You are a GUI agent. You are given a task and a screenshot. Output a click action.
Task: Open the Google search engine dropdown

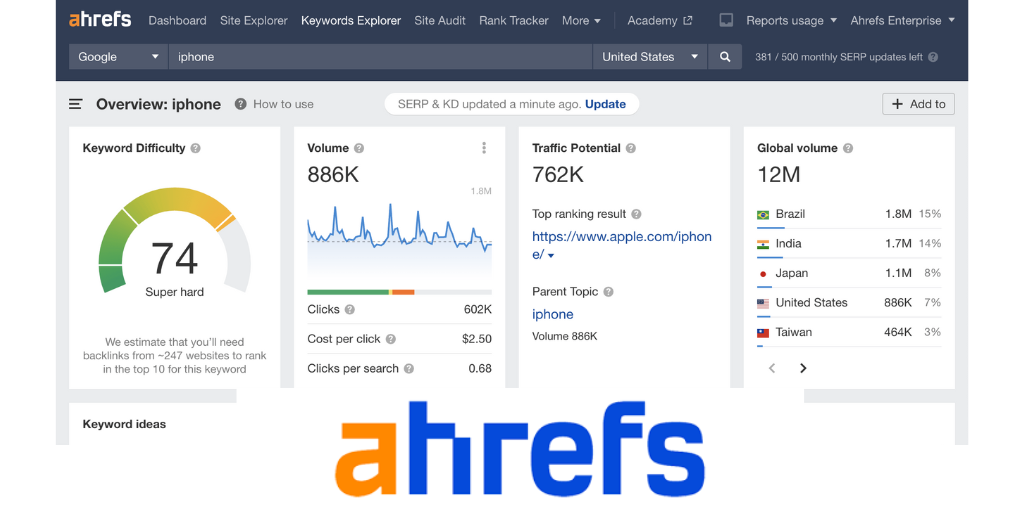point(119,57)
